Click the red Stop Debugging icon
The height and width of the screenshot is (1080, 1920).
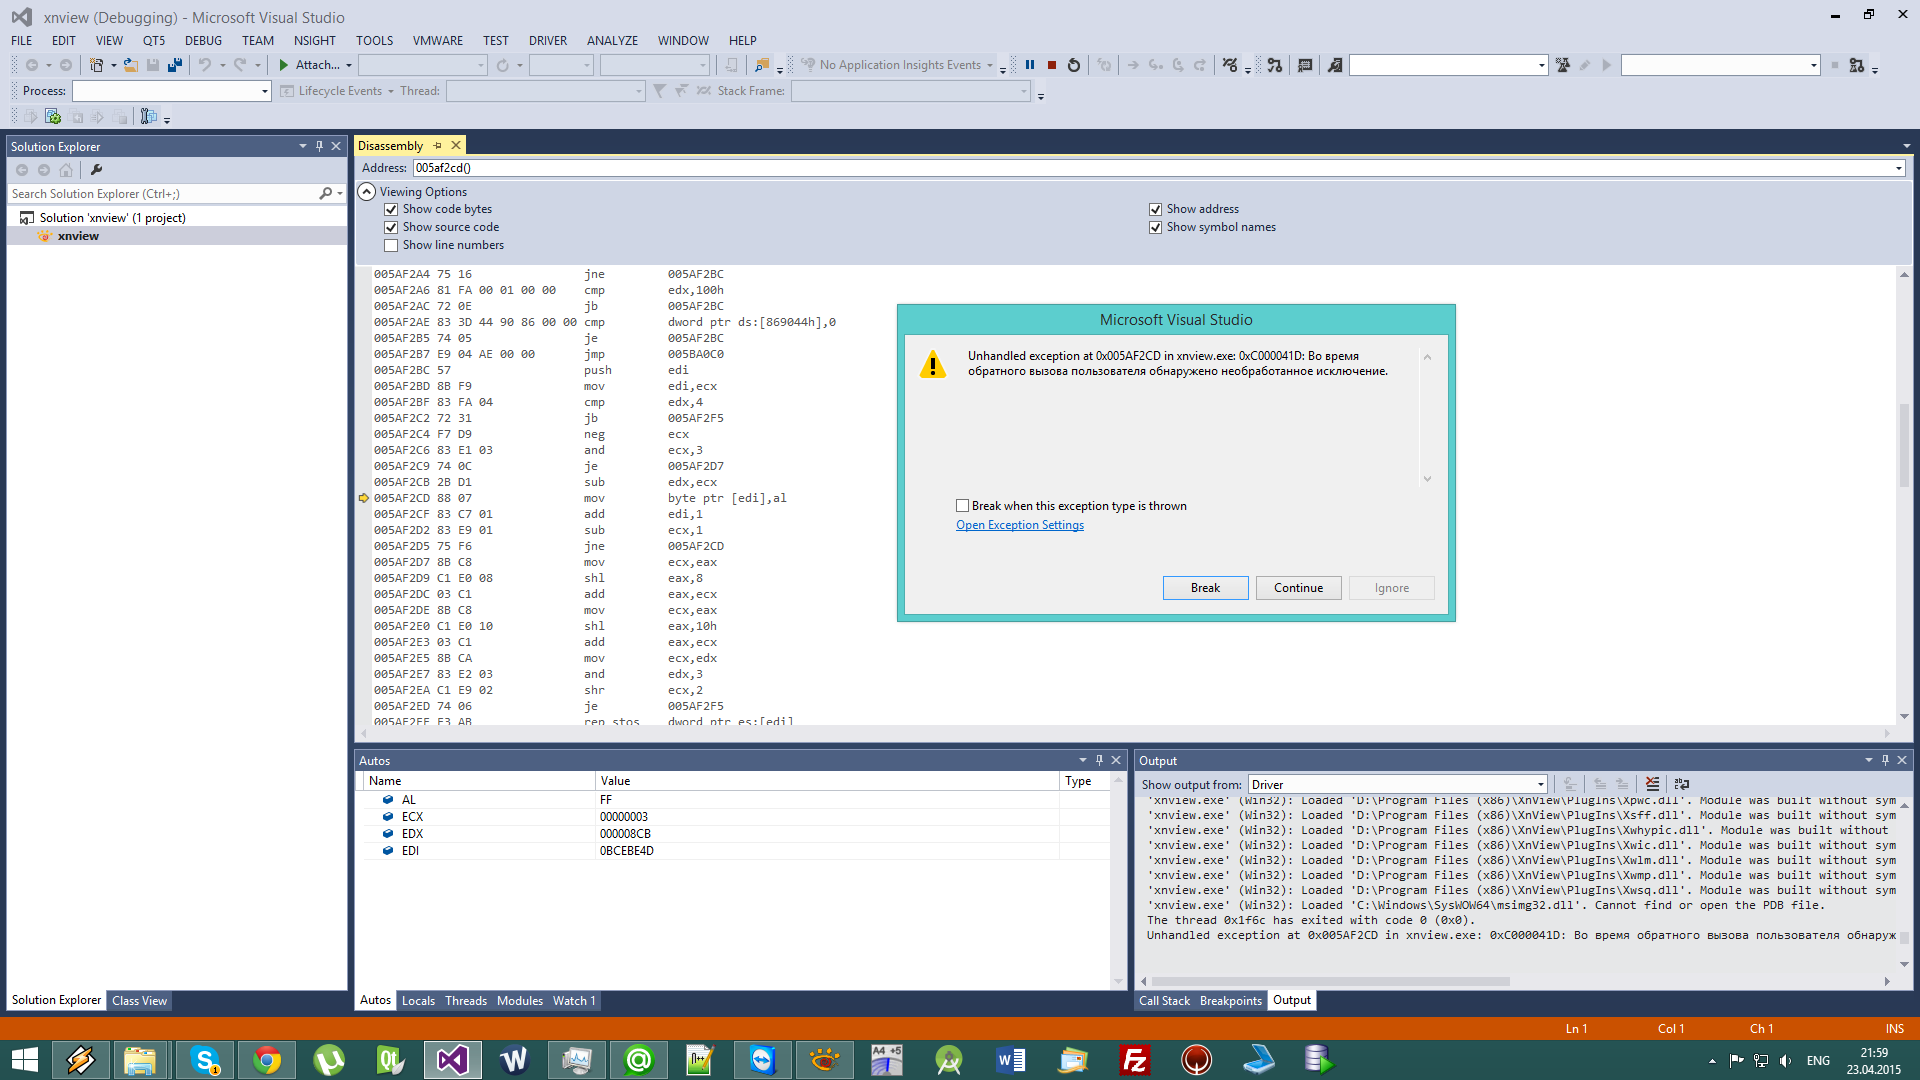tap(1052, 65)
